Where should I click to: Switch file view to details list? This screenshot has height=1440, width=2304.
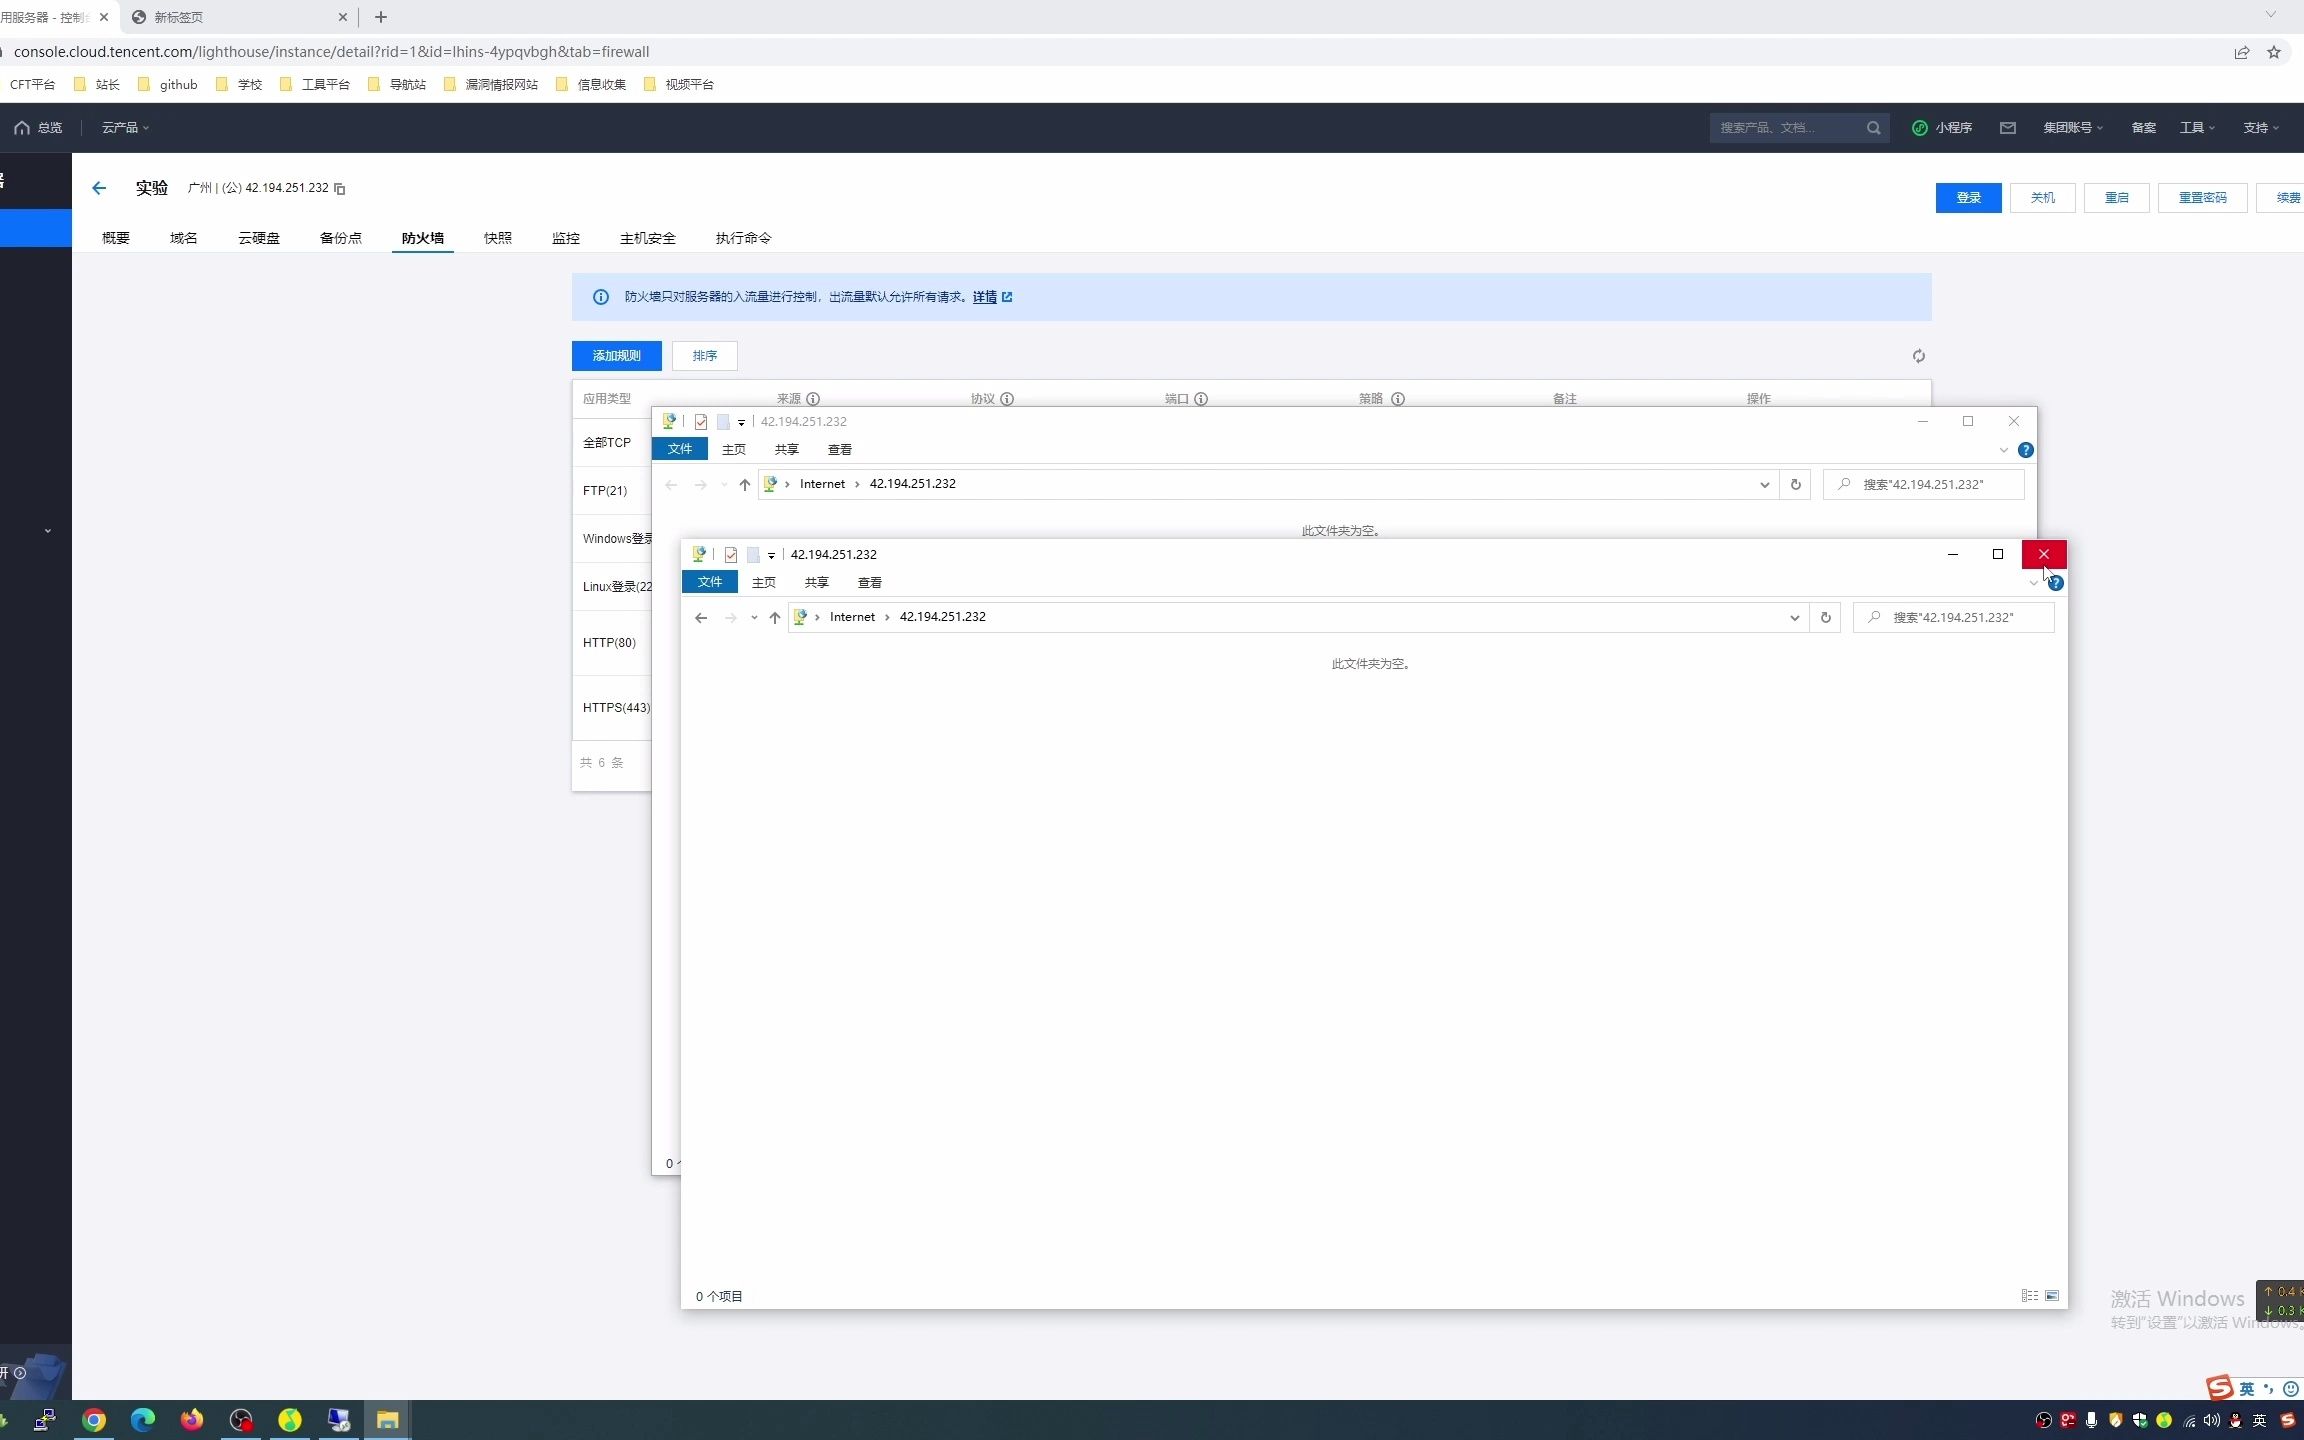[2030, 1296]
